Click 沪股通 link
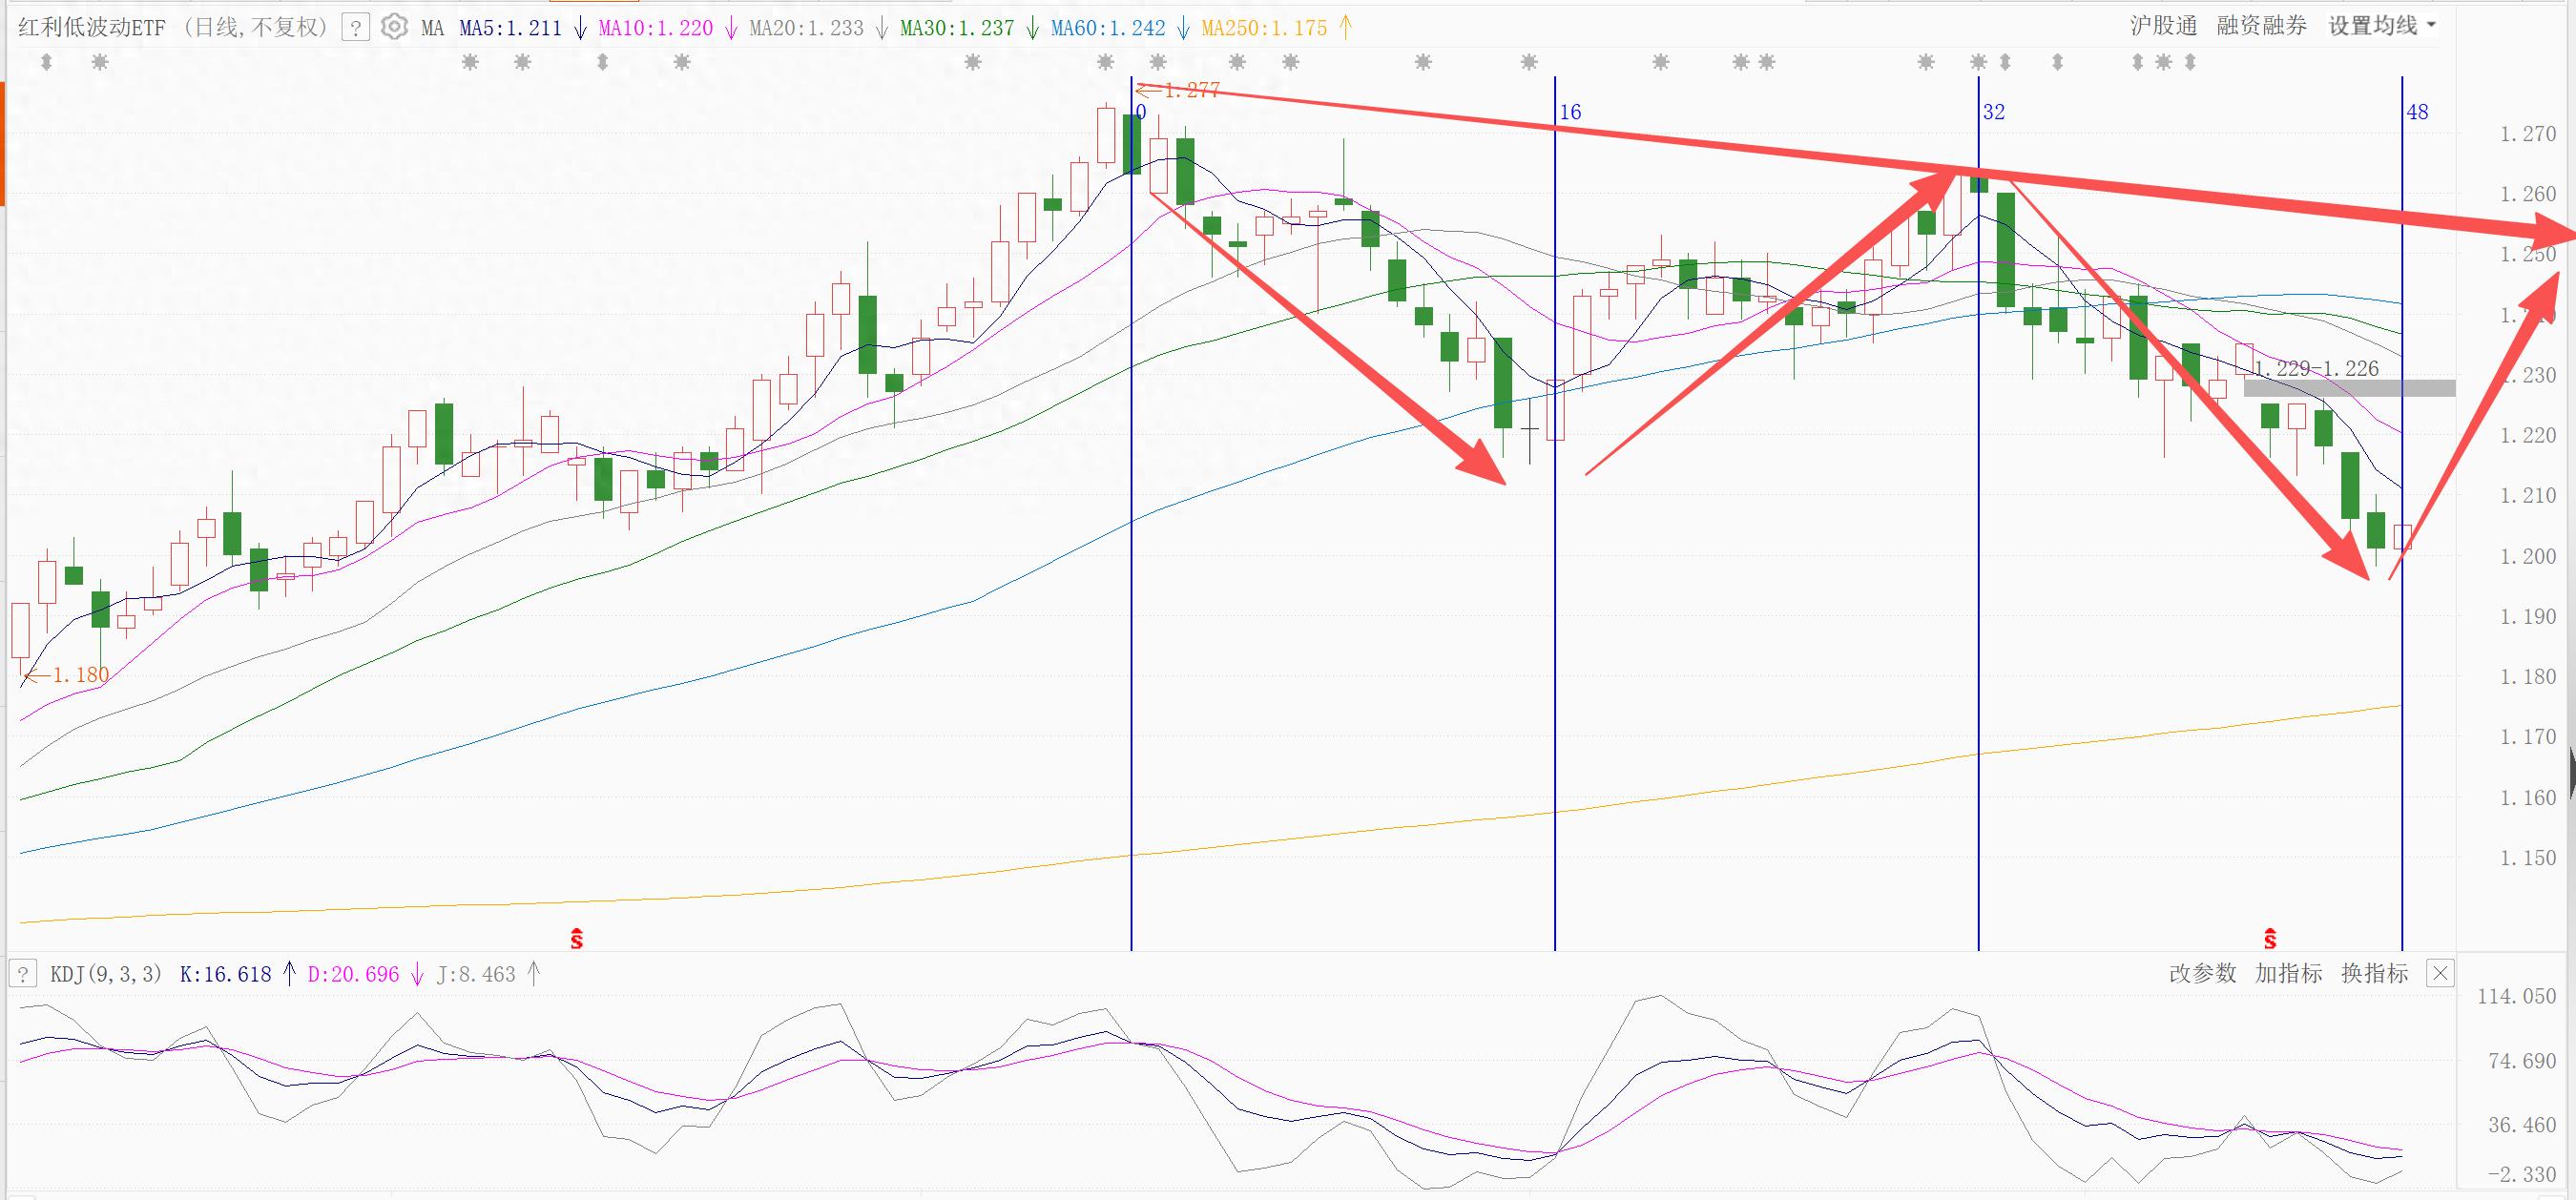 (2163, 26)
